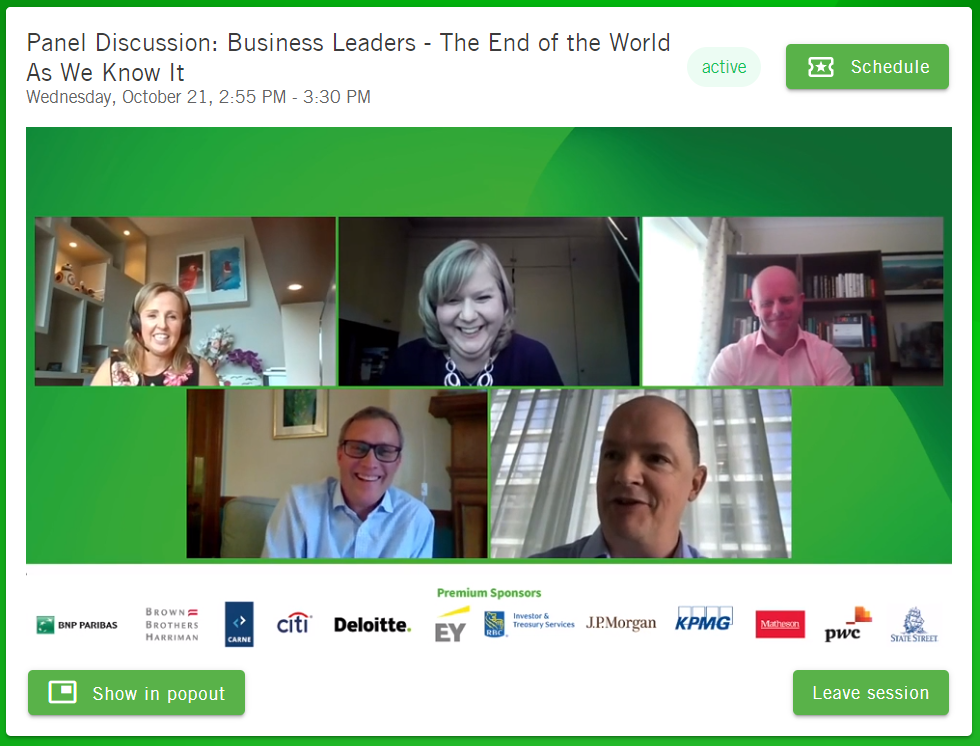Viewport: 980px width, 746px height.
Task: Click the J.P.Morgan logo
Action: pos(621,623)
